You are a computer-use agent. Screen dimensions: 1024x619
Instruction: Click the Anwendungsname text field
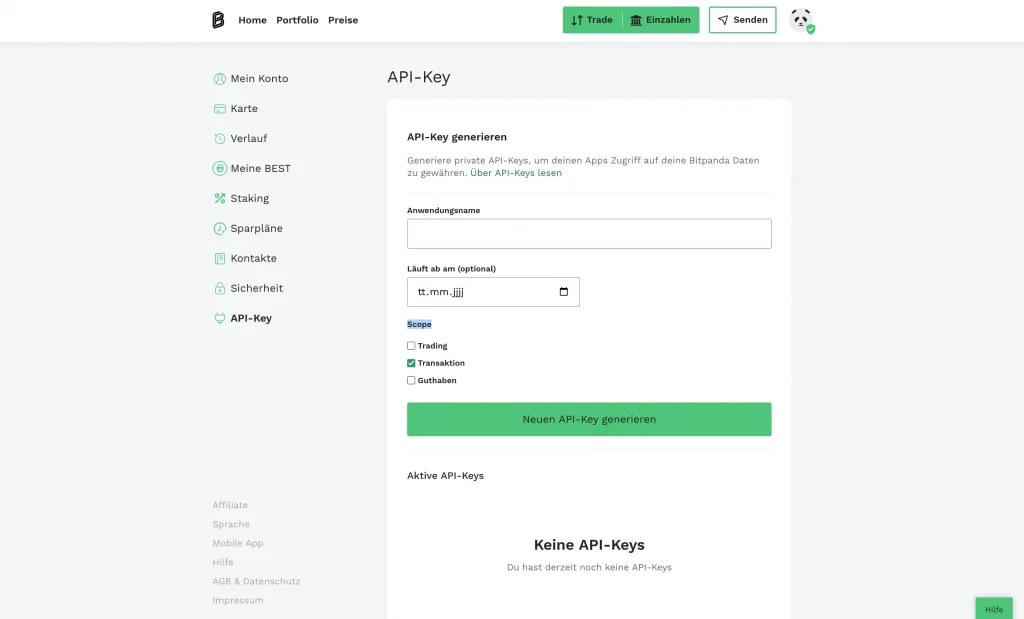(x=589, y=234)
